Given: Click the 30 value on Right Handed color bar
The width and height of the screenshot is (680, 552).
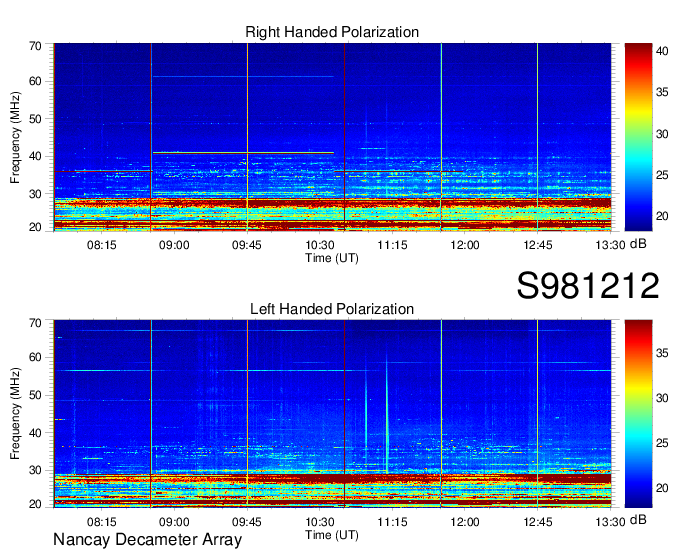Looking at the screenshot, I should pos(662,134).
